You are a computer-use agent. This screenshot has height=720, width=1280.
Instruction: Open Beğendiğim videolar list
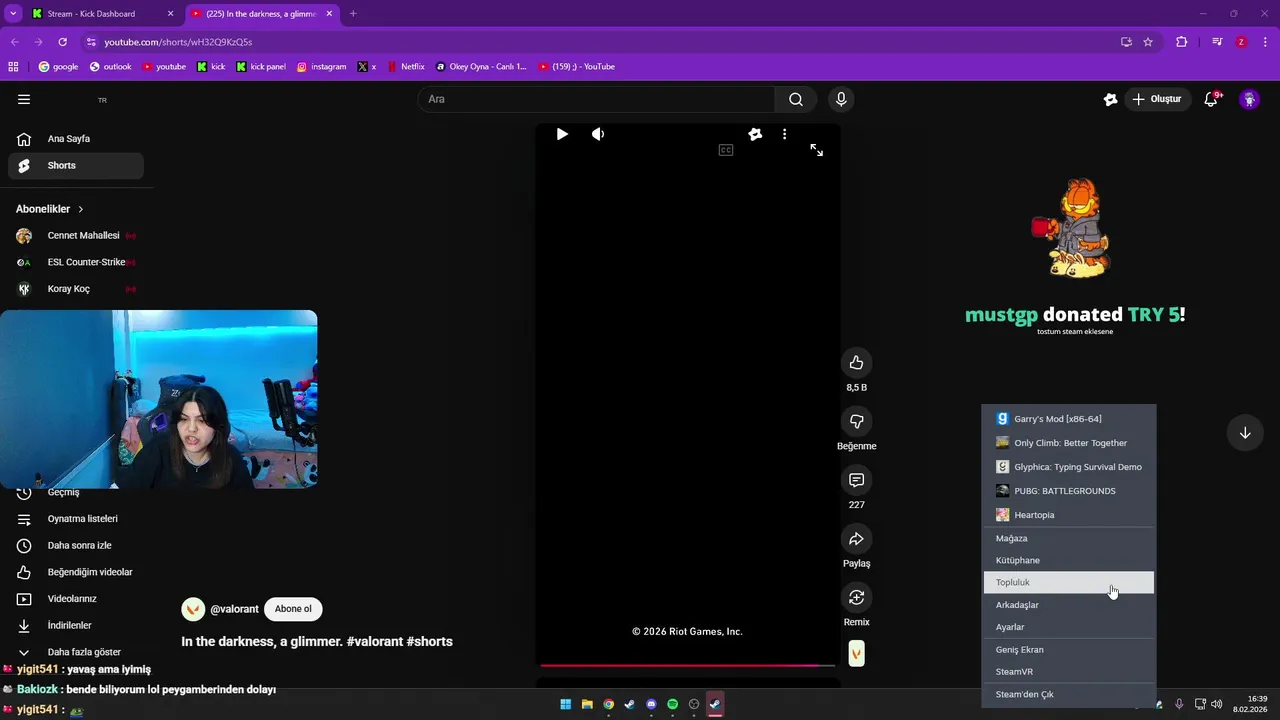(x=76, y=572)
